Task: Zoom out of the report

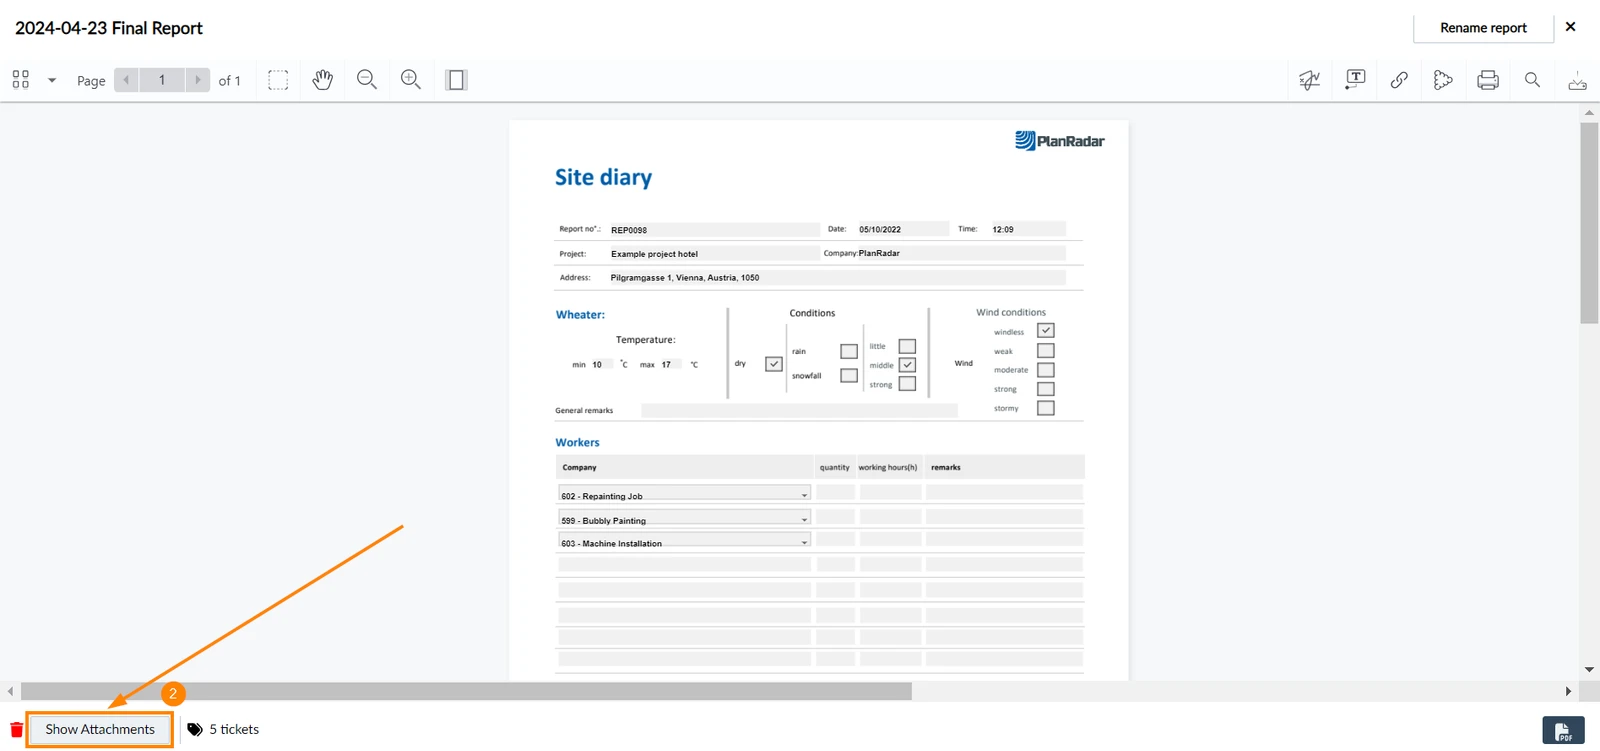Action: tap(367, 80)
